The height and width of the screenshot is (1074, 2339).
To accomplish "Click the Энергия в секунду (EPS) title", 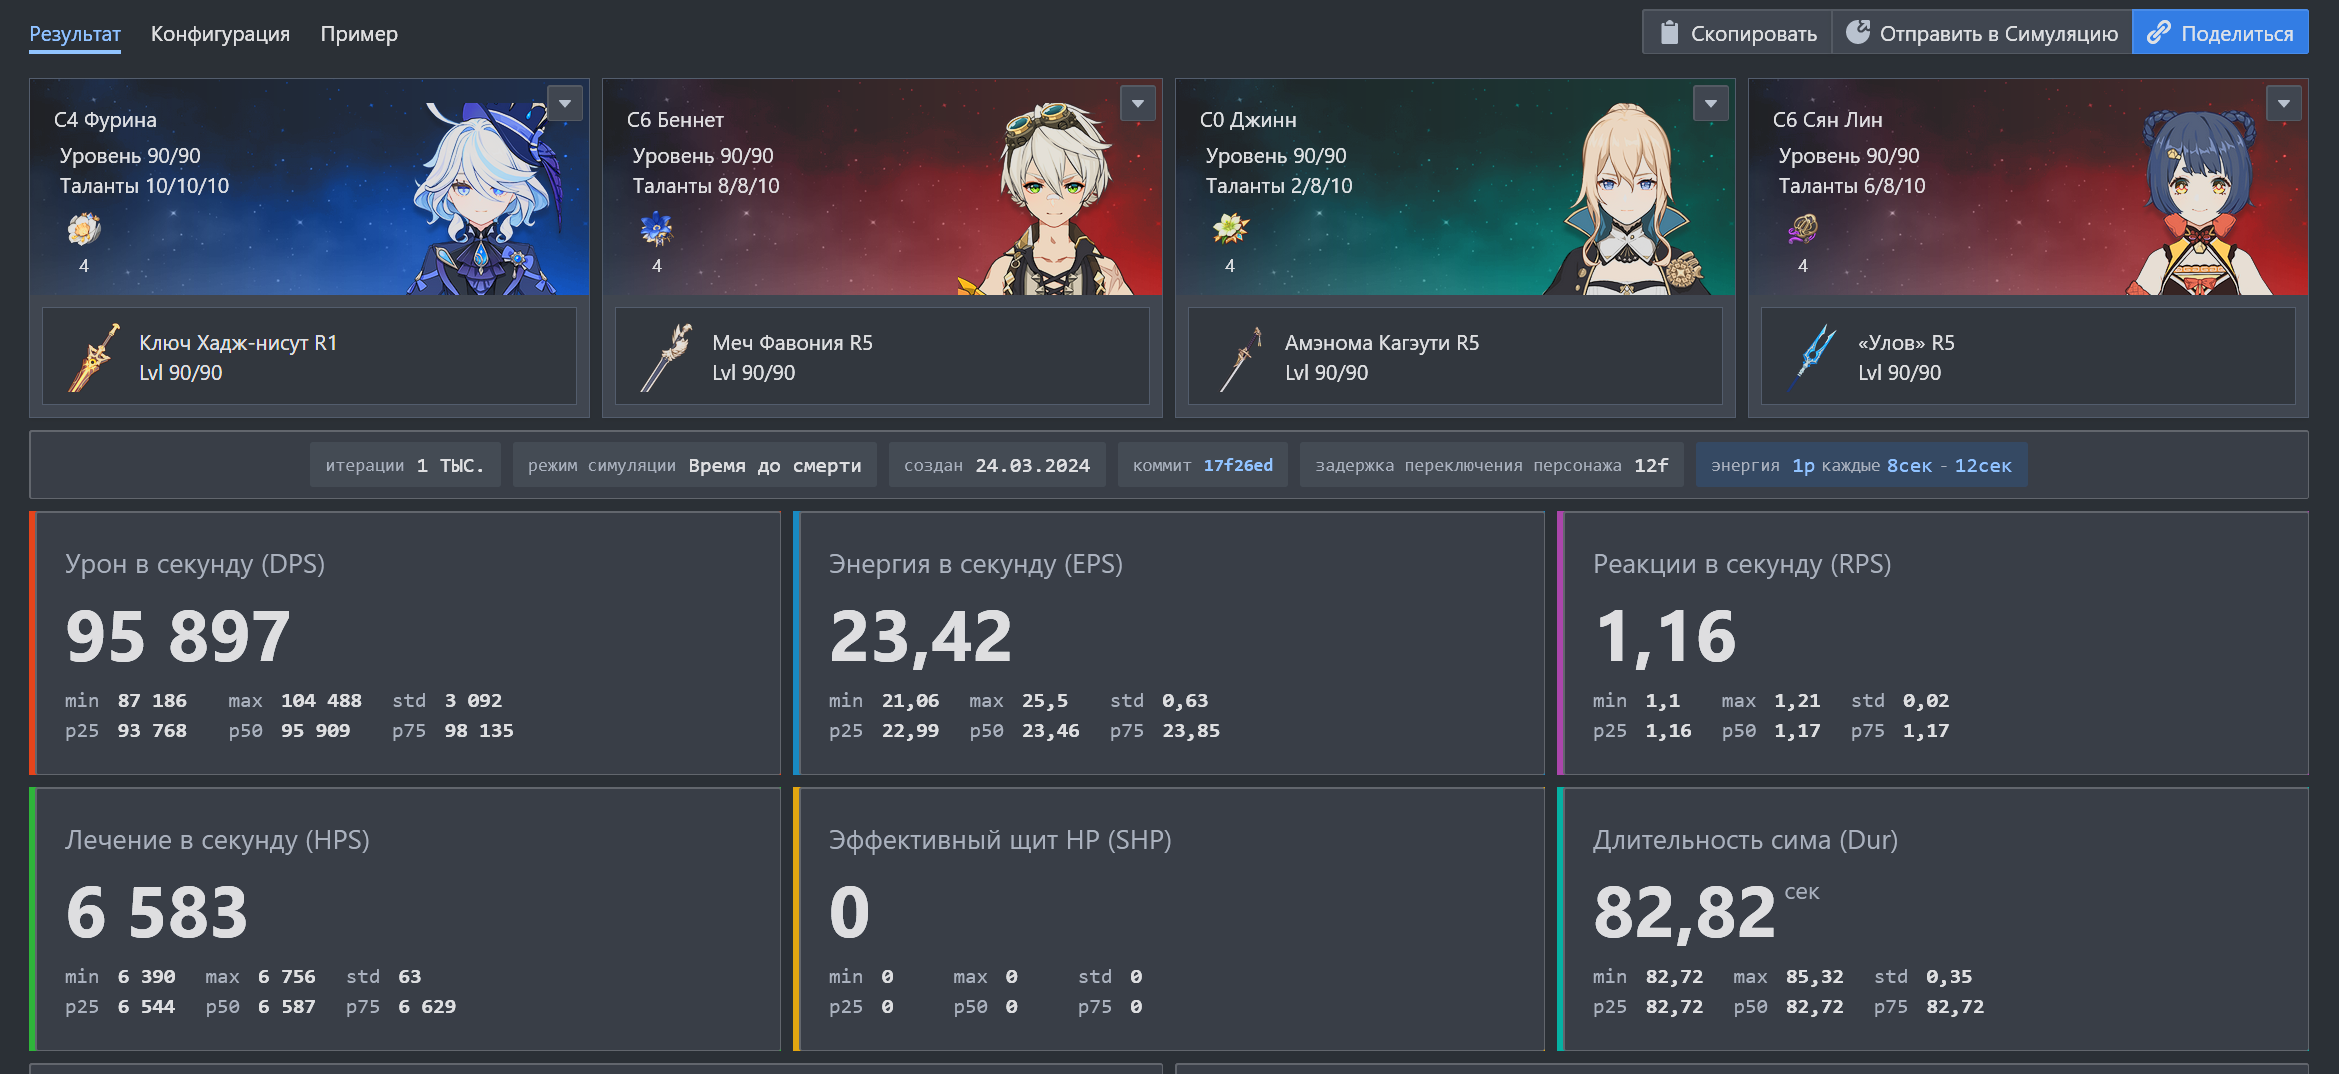I will (976, 564).
